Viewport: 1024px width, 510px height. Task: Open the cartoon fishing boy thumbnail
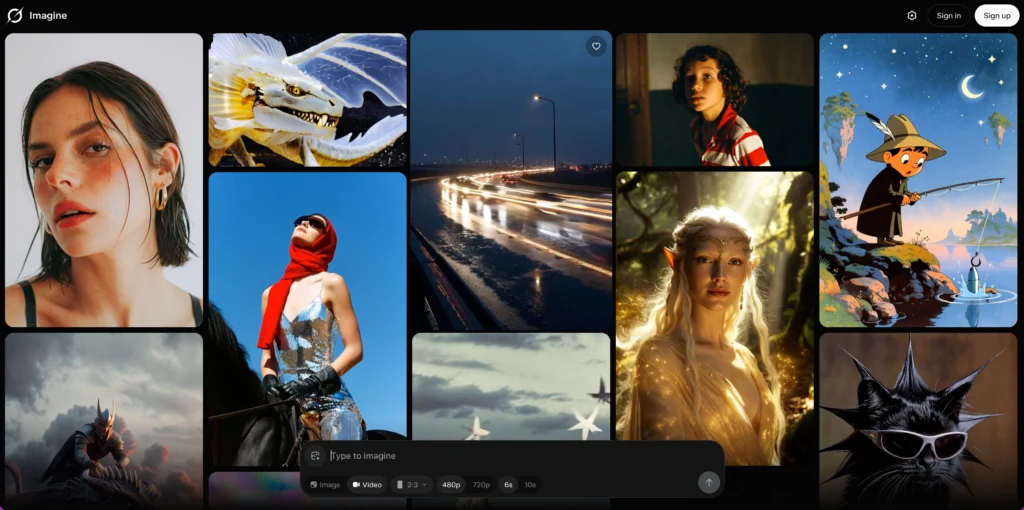point(918,180)
